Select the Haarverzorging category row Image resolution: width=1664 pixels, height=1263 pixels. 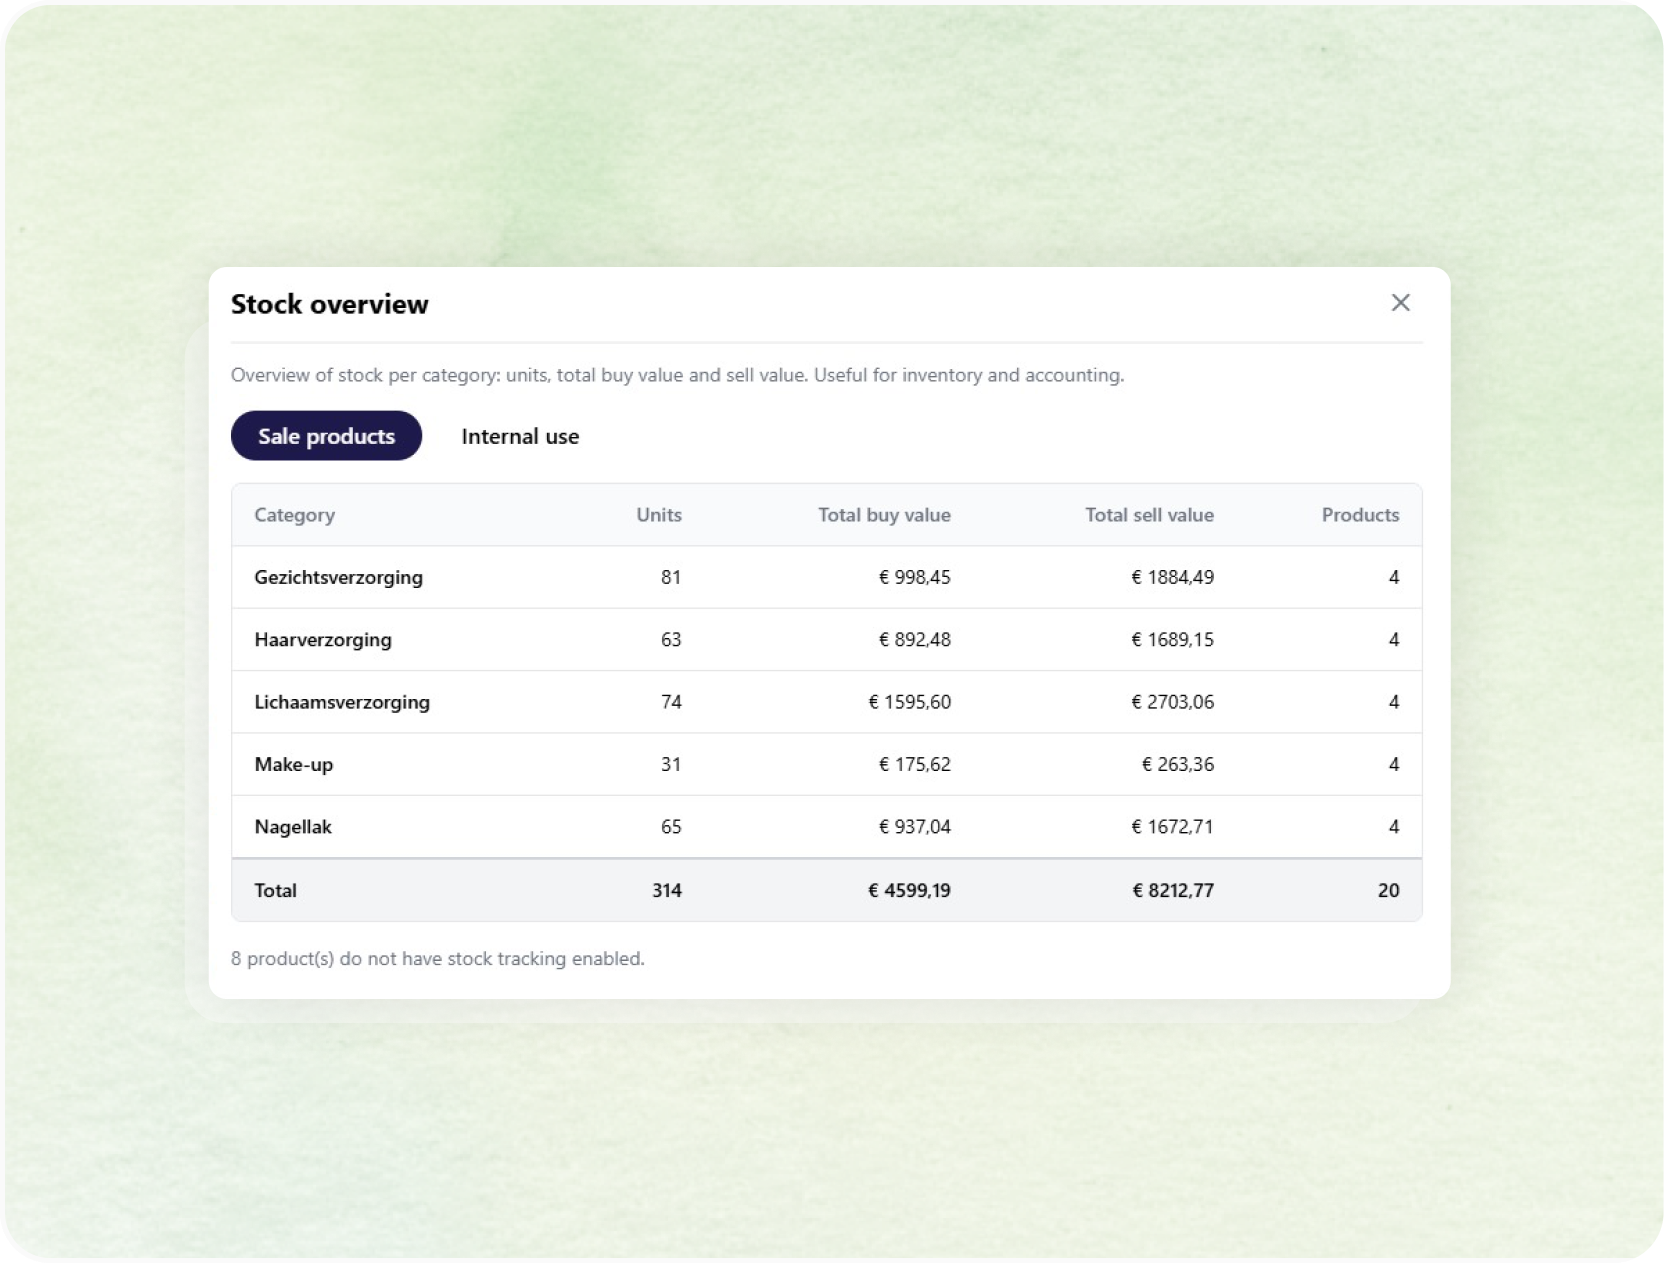[x=826, y=640]
